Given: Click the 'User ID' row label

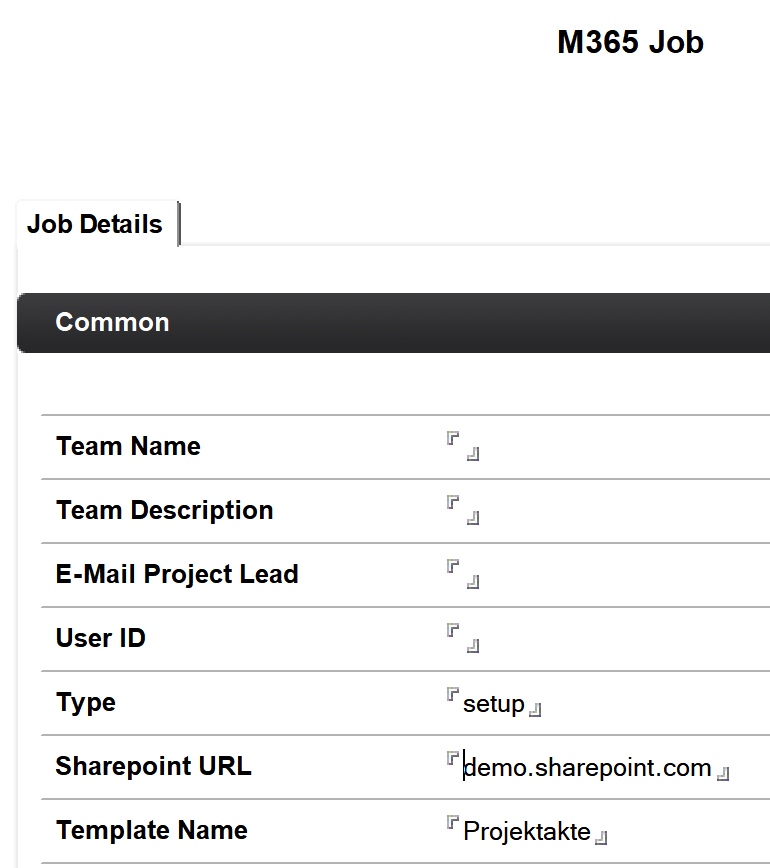Looking at the screenshot, I should [x=101, y=638].
